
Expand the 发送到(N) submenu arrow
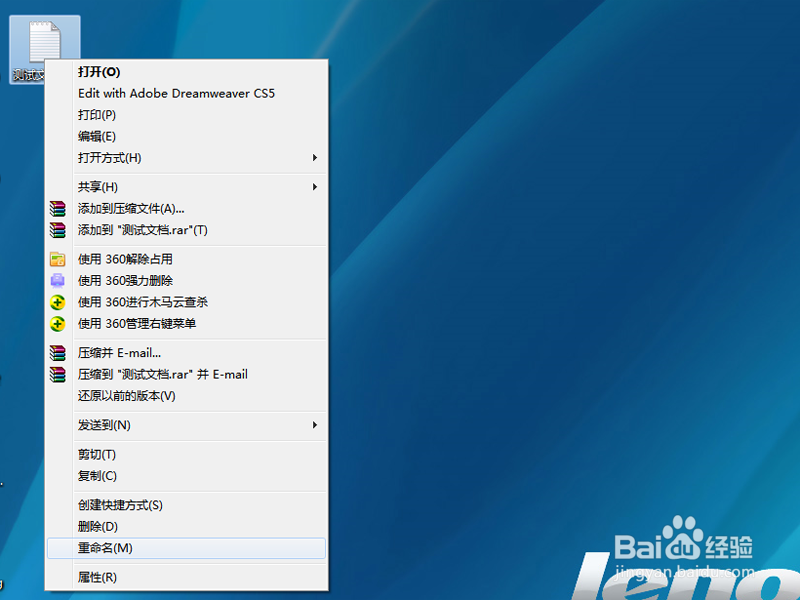315,425
